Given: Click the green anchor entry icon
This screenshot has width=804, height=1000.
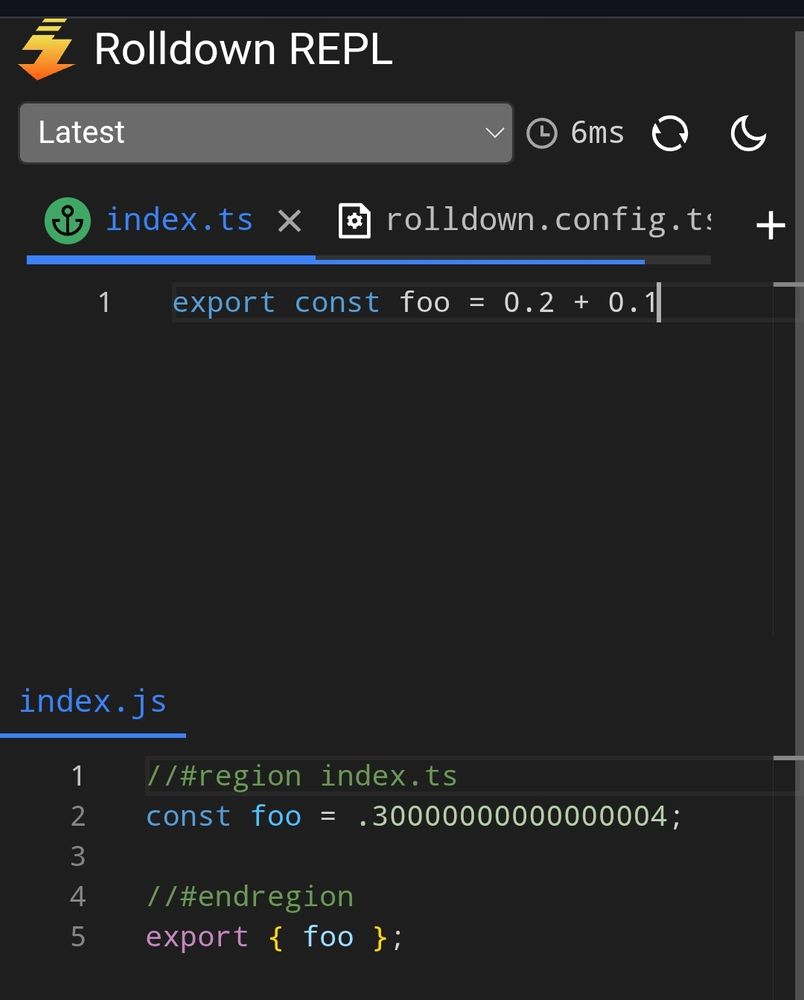Looking at the screenshot, I should coord(68,221).
